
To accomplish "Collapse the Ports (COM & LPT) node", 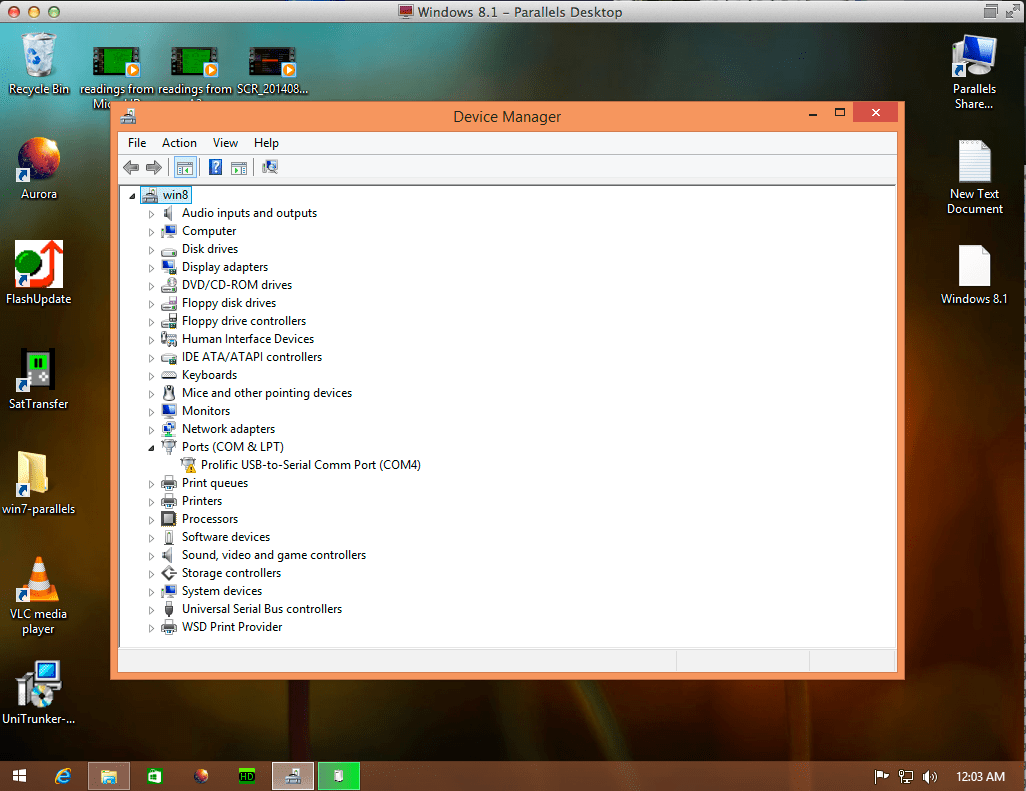I will [151, 448].
